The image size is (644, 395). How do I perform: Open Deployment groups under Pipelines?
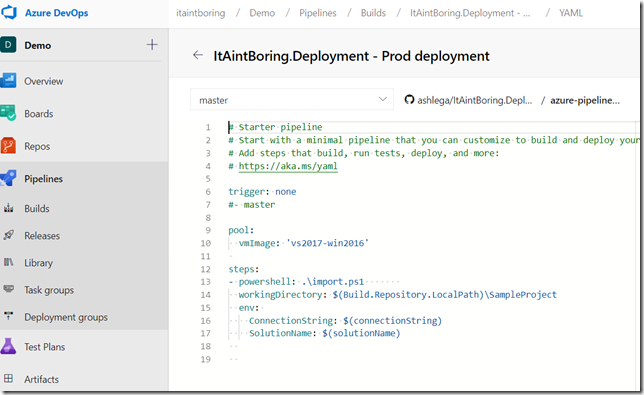[66, 317]
